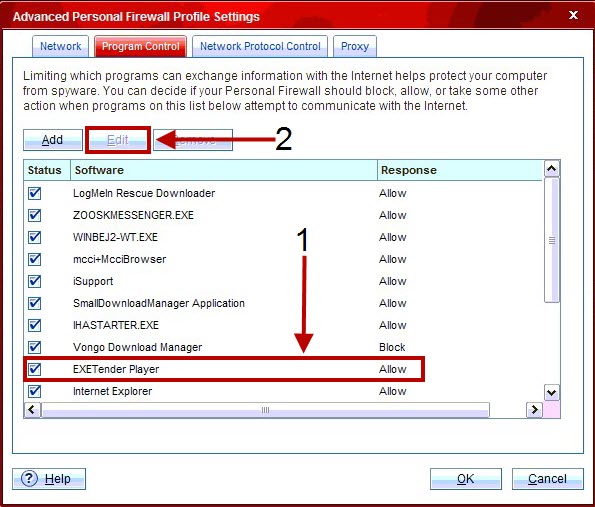Click the Block response of Vongo Download Manager
Image resolution: width=595 pixels, height=507 pixels.
pos(392,347)
